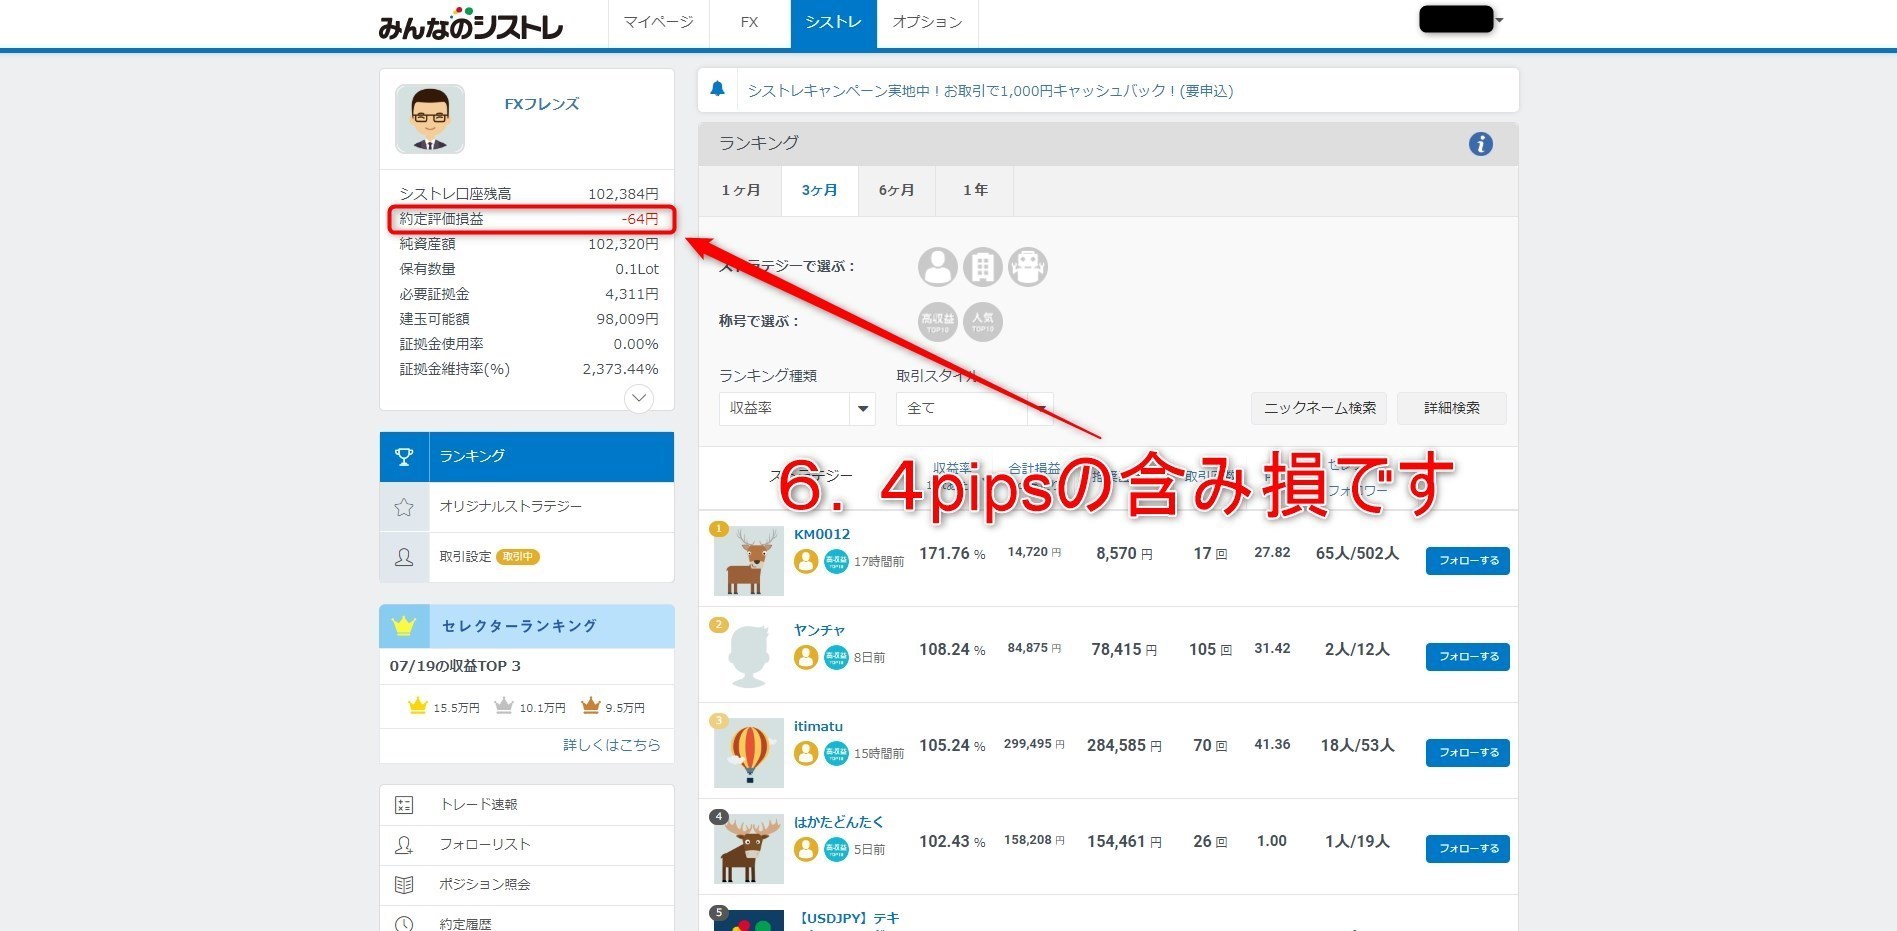Click the trophy ランキング sidebar icon
The width and height of the screenshot is (1897, 931).
[404, 457]
